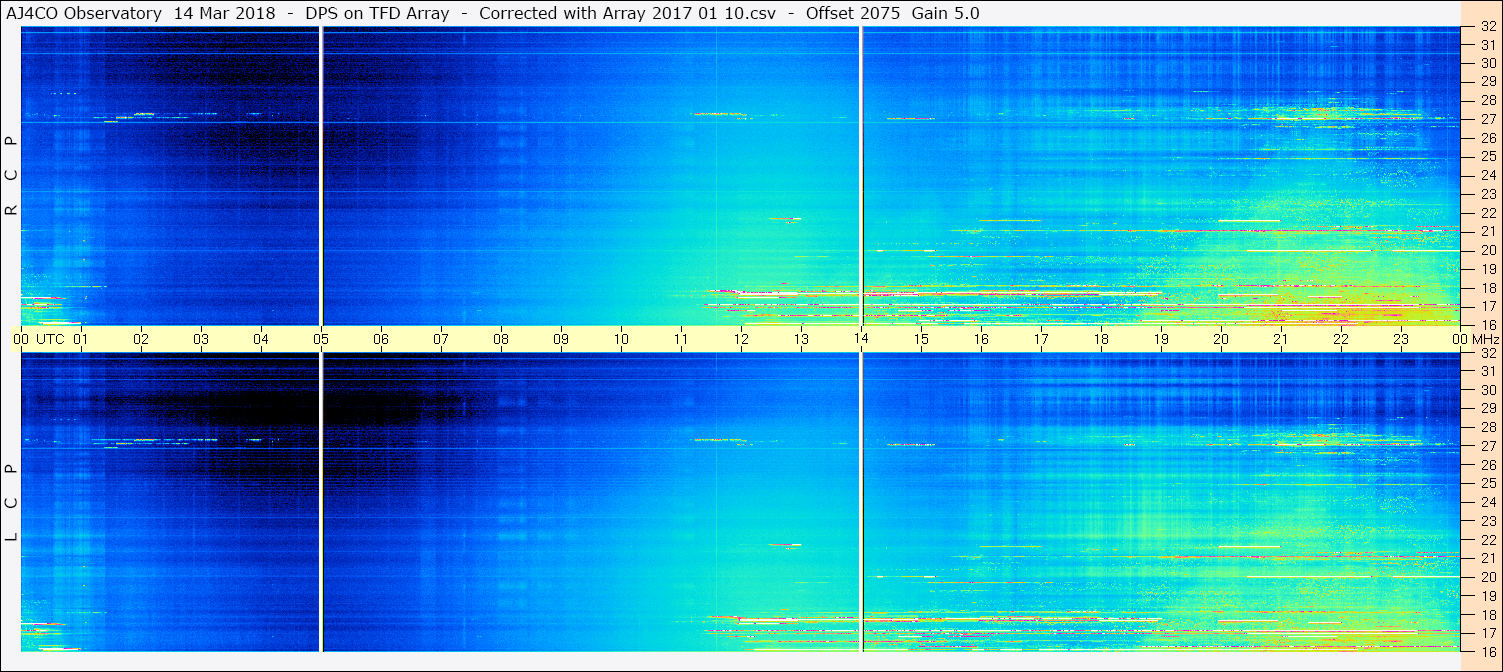The width and height of the screenshot is (1503, 672).
Task: Select the 12 hour tick on time axis
Action: [x=741, y=339]
